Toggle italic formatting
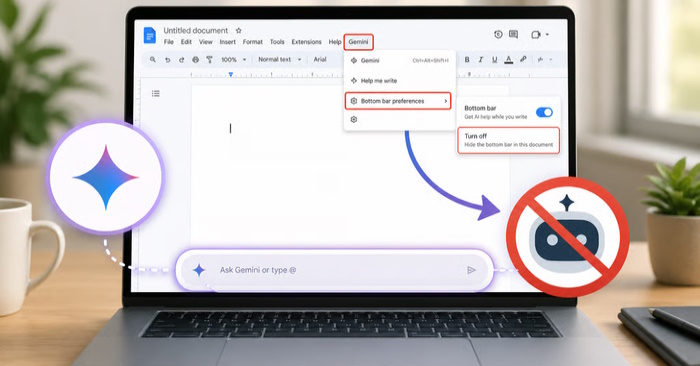Viewport: 700px width, 366px height. [x=481, y=59]
